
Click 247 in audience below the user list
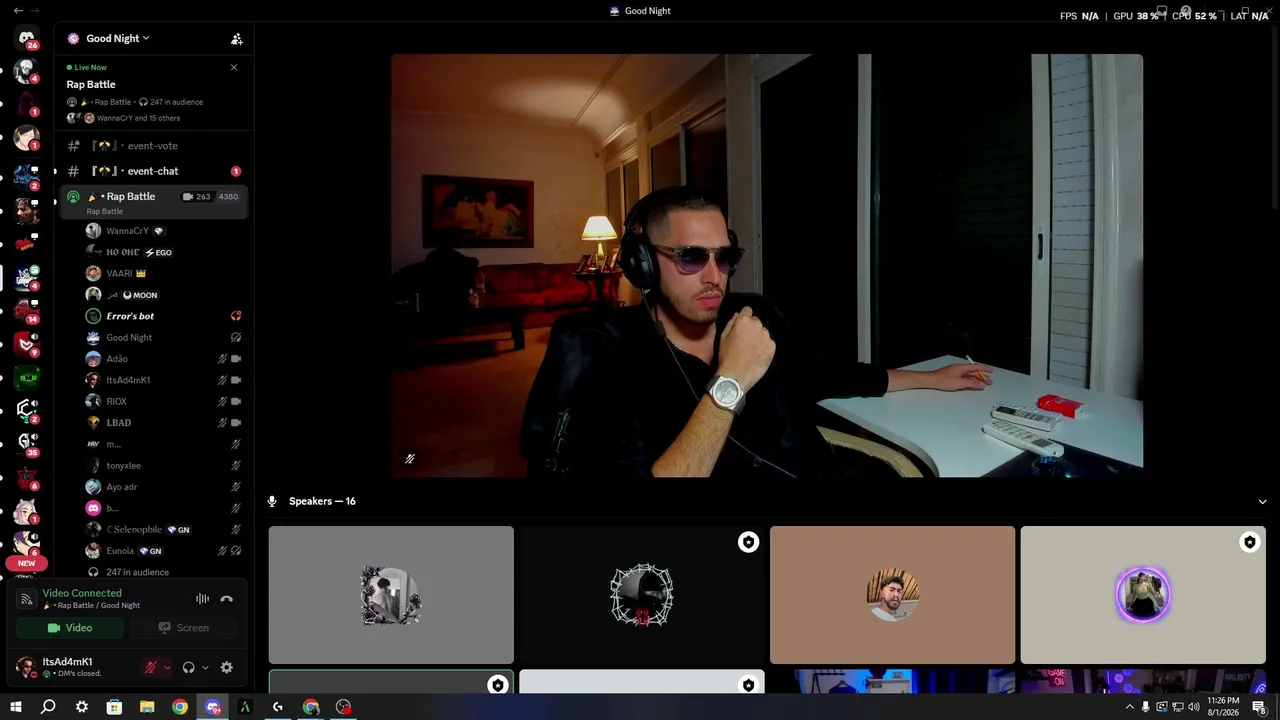tap(137, 572)
